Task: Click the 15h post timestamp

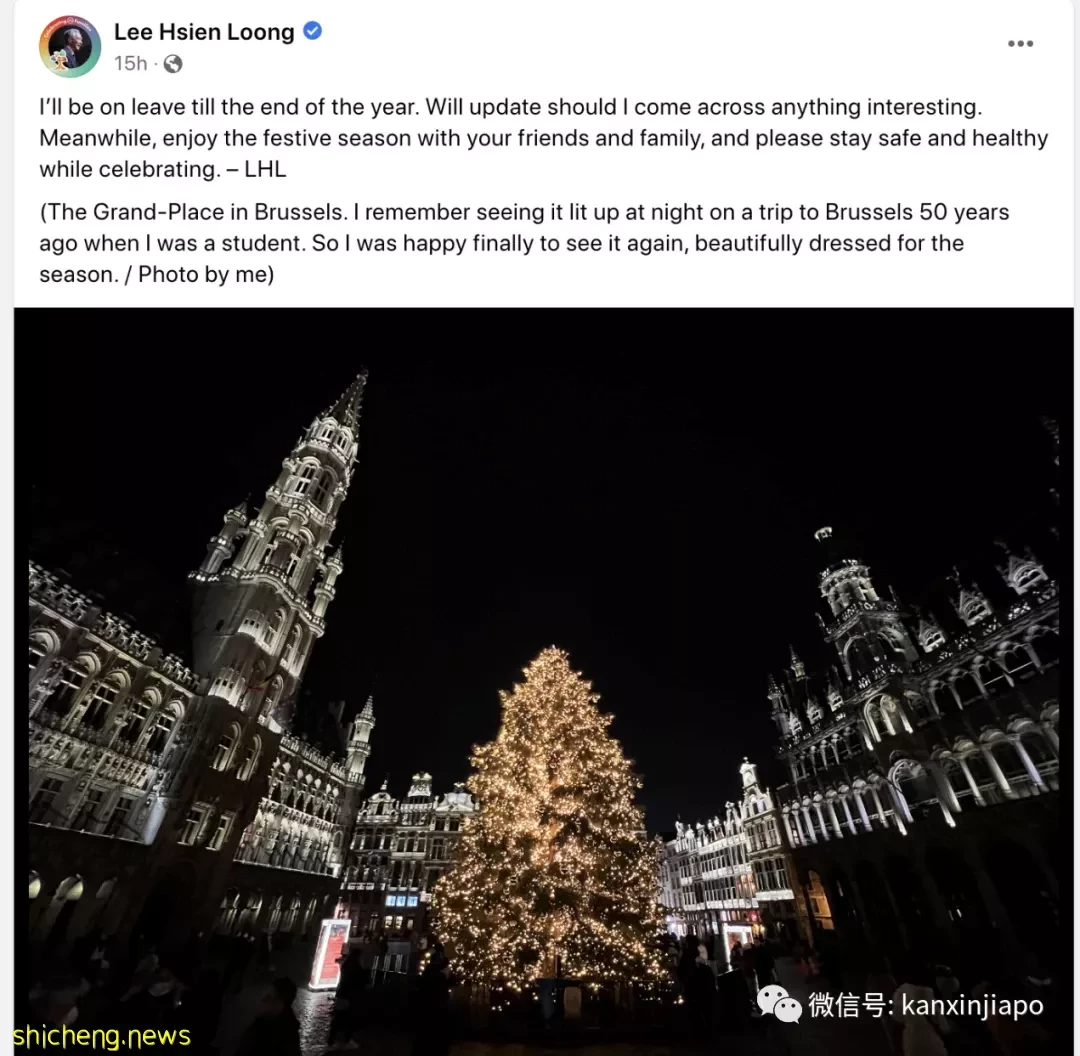Action: tap(130, 64)
